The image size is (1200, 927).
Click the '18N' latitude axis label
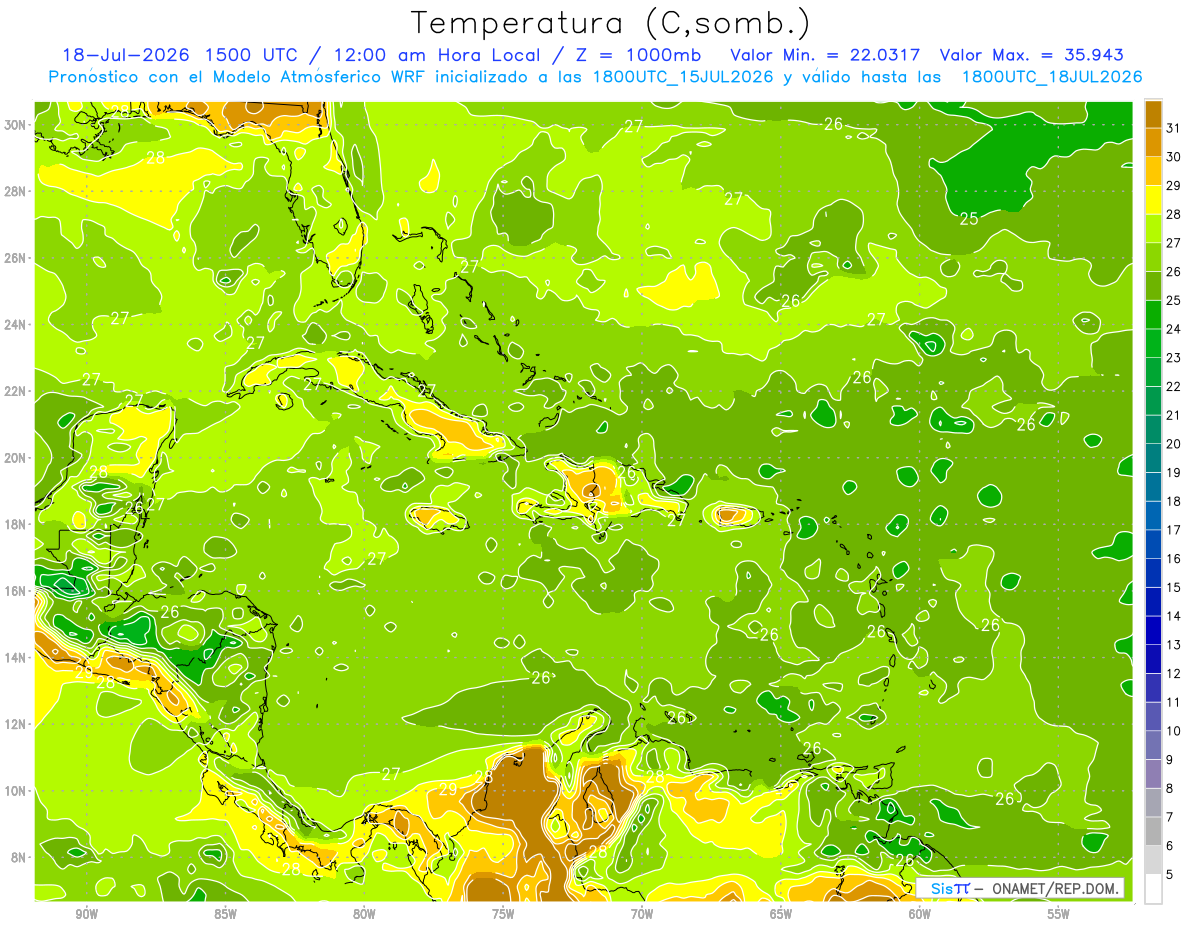tap(17, 524)
